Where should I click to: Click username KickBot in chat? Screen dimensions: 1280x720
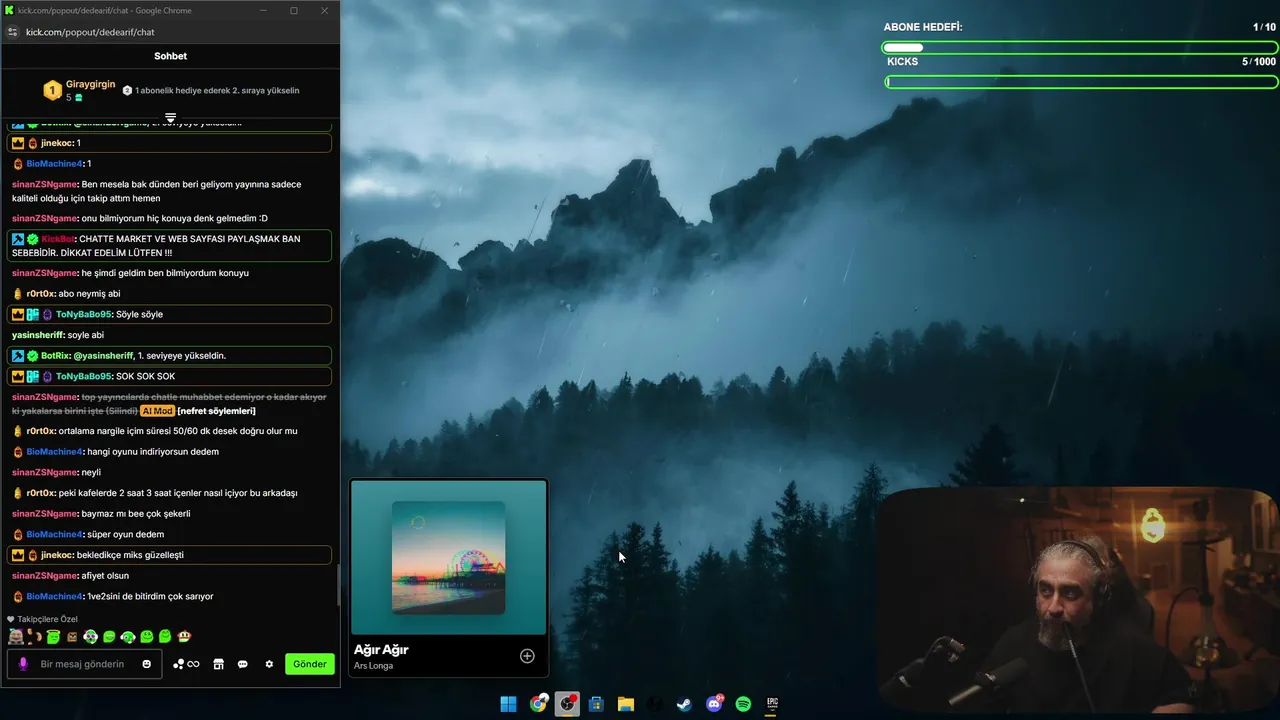58,239
